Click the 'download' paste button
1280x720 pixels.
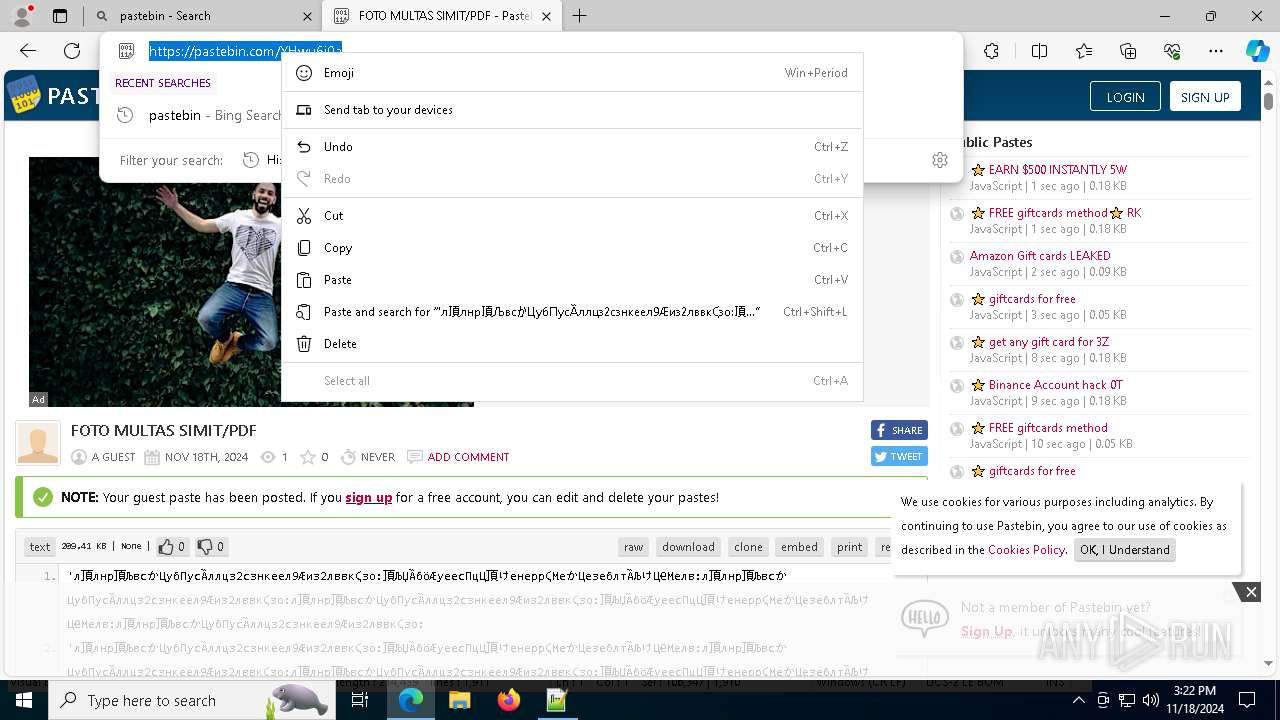[688, 547]
